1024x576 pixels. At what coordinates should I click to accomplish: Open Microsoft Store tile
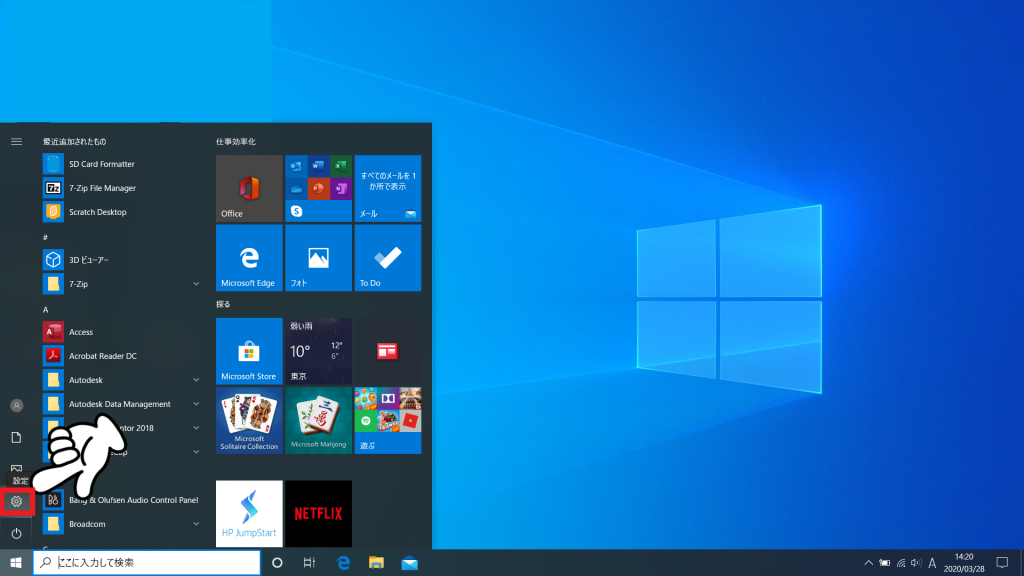click(249, 351)
